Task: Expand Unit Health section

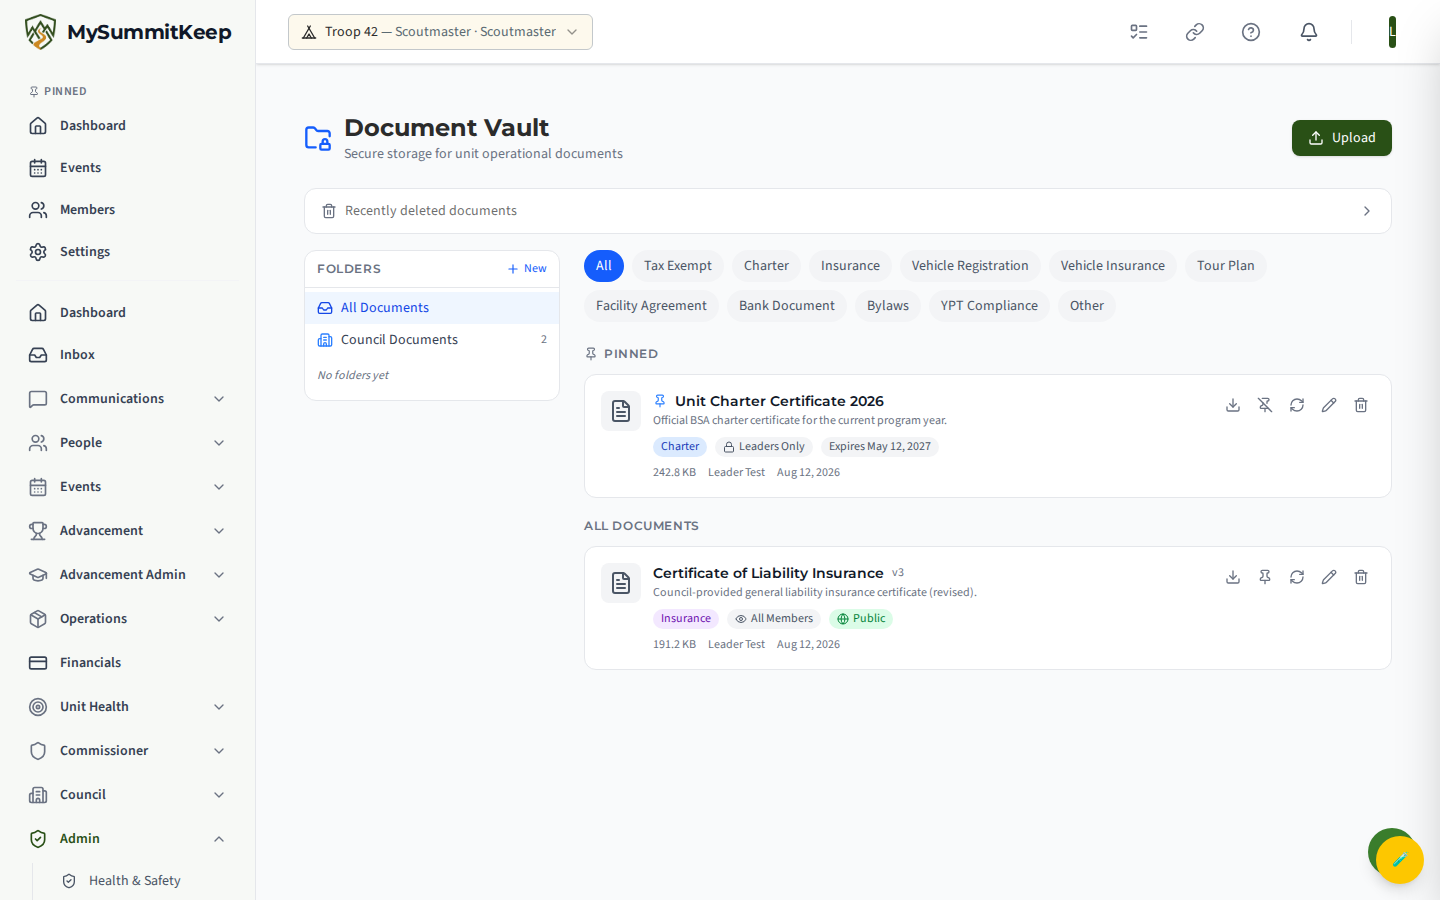Action: tap(128, 706)
